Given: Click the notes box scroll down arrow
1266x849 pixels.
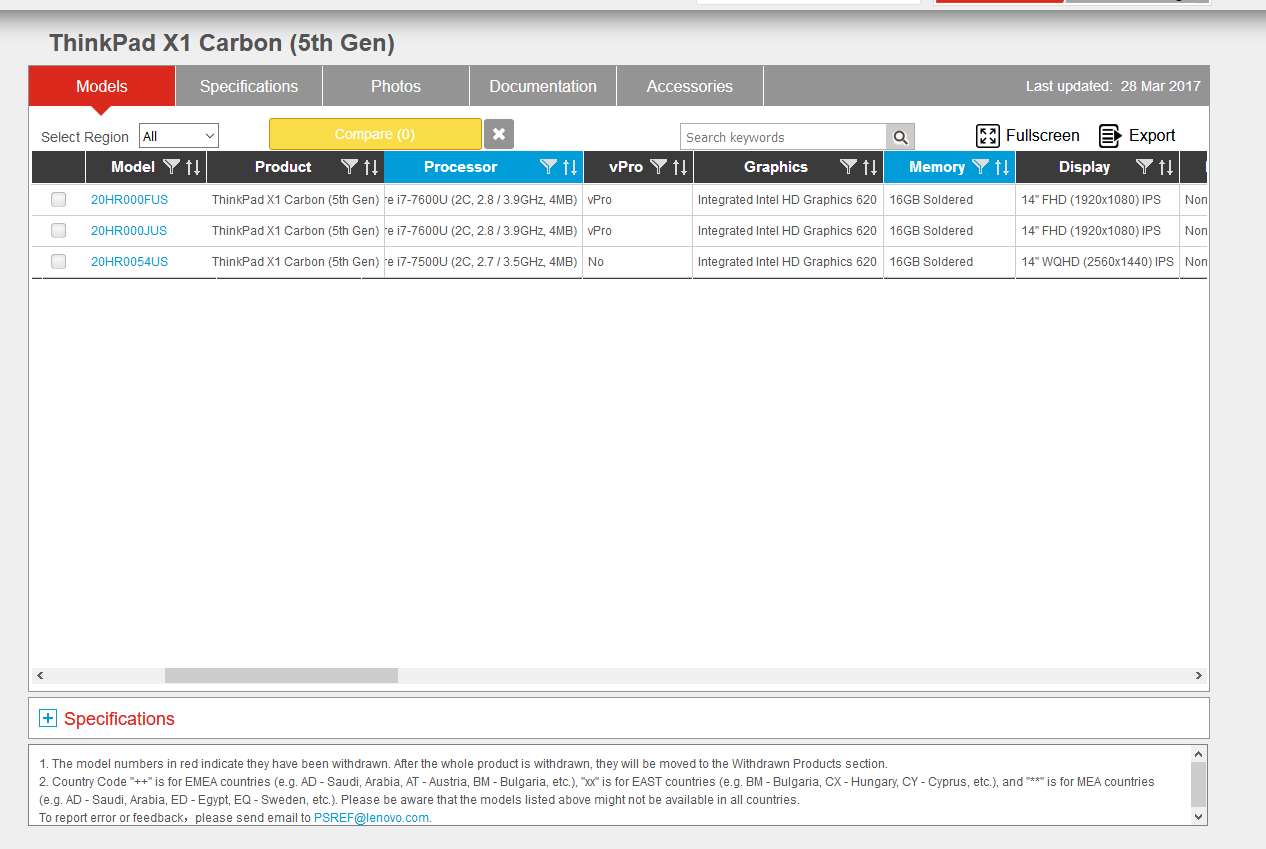Looking at the screenshot, I should [x=1199, y=816].
